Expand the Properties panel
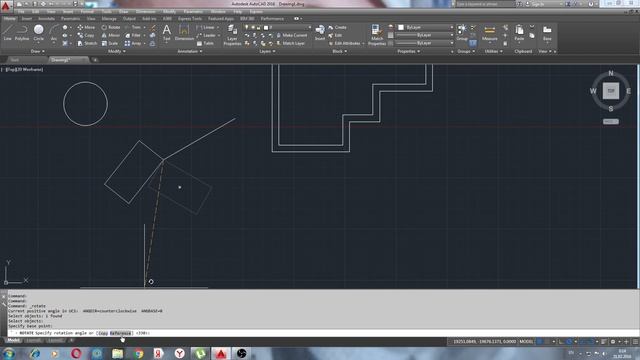 409,51
